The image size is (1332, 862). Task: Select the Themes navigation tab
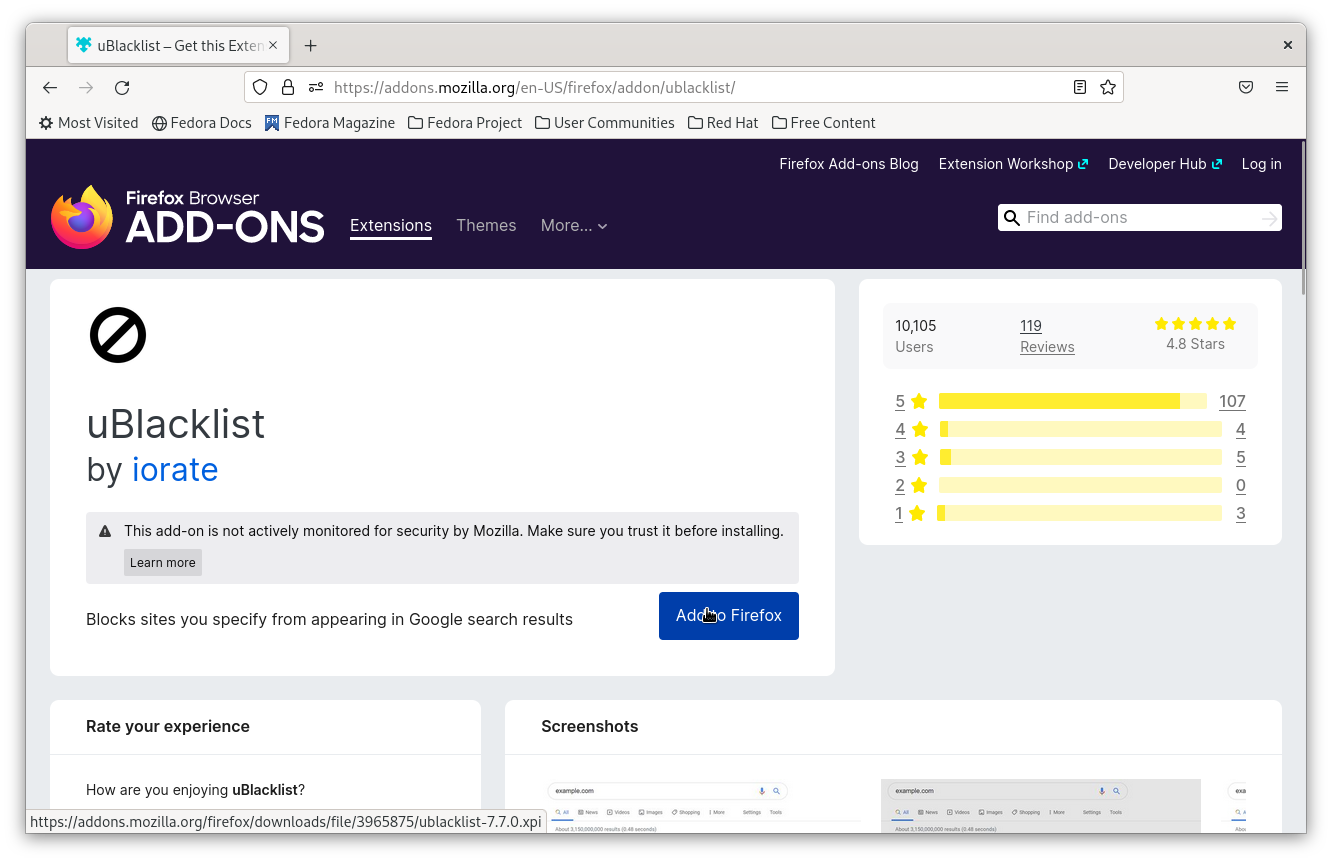(486, 226)
